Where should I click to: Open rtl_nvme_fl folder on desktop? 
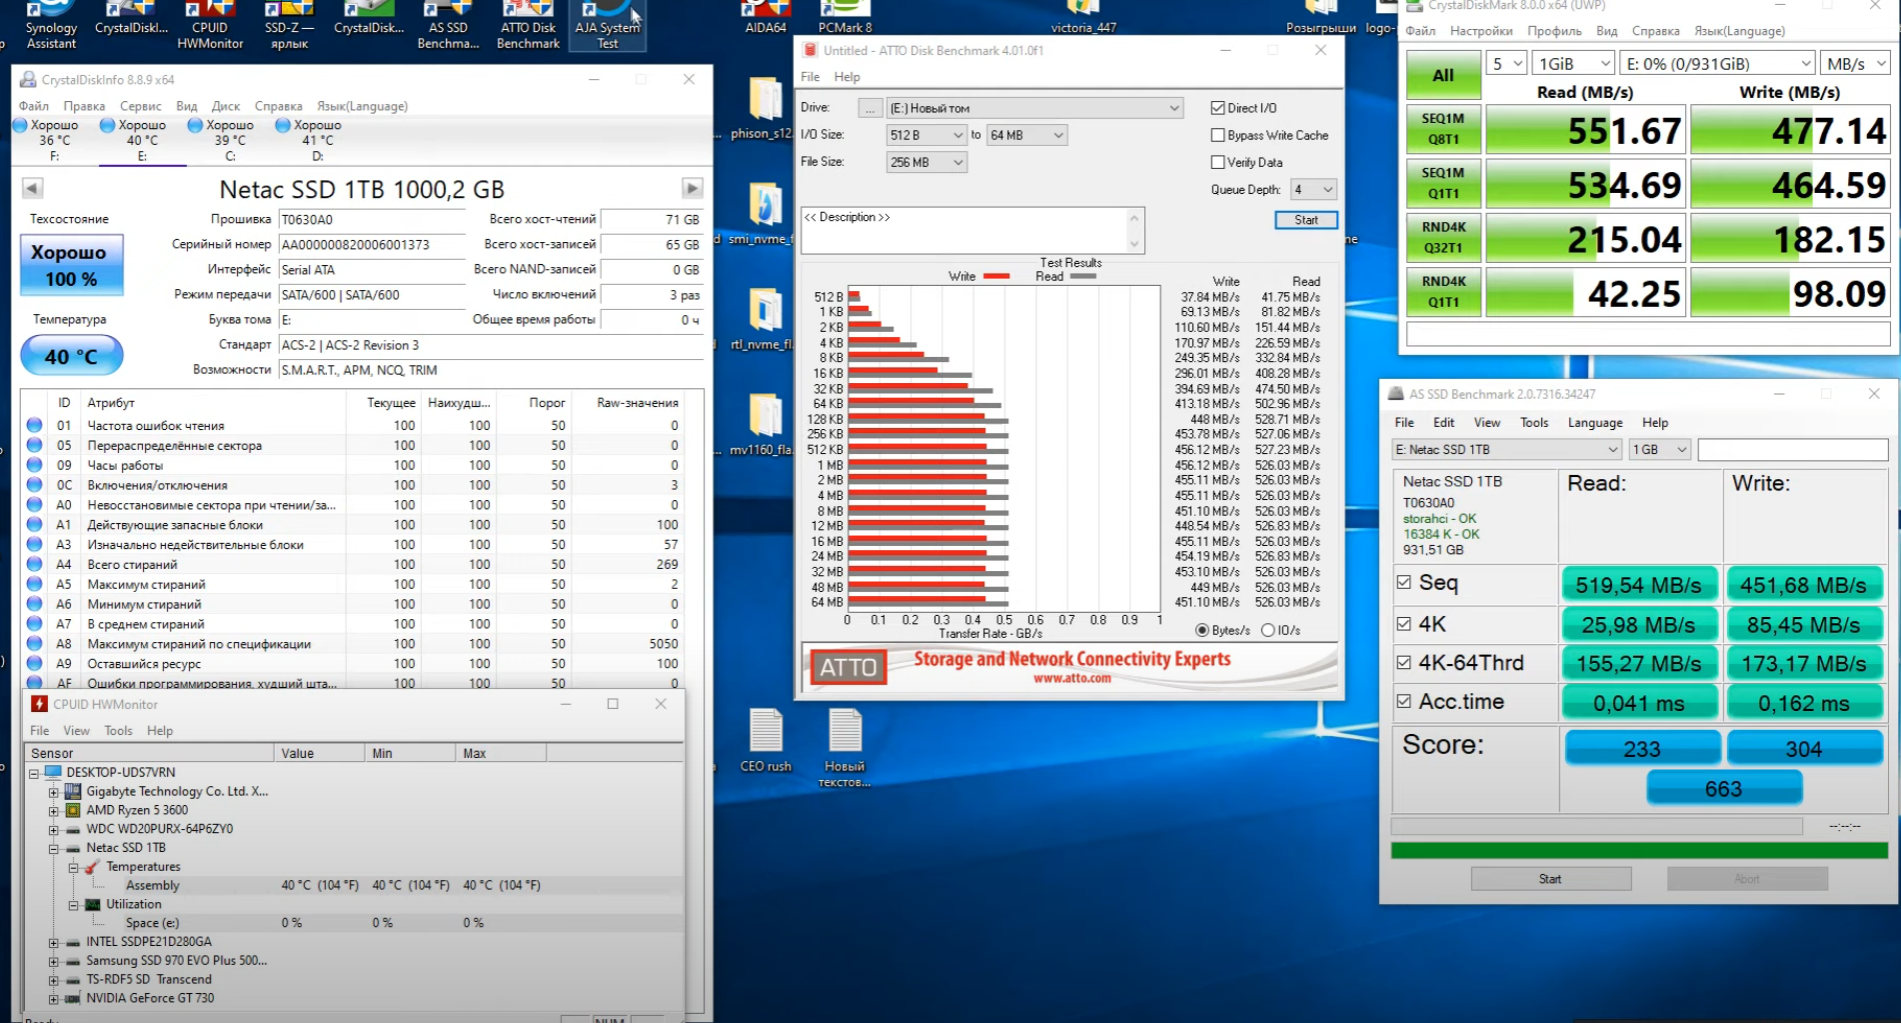(763, 320)
